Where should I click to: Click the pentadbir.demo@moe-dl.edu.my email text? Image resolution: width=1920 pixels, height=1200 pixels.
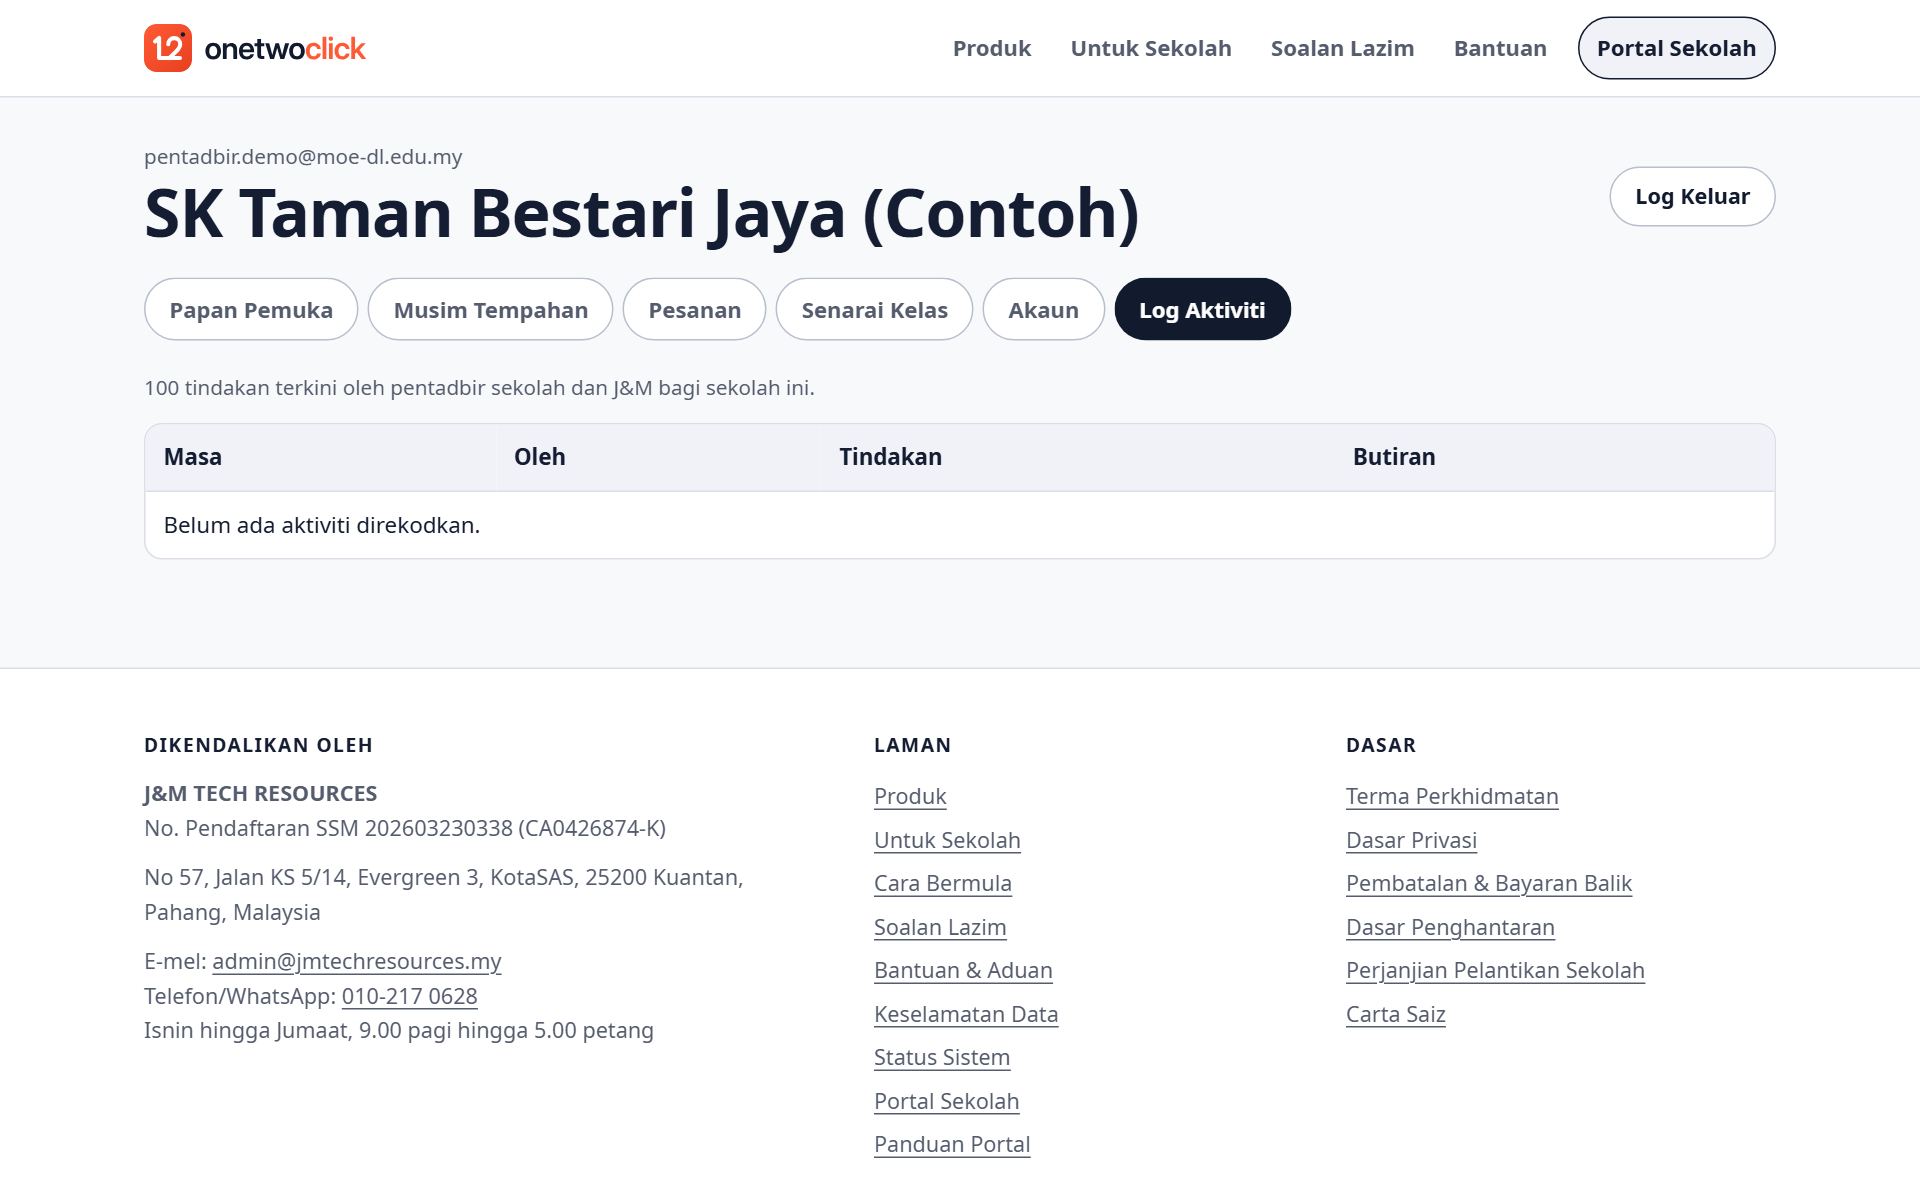(303, 157)
